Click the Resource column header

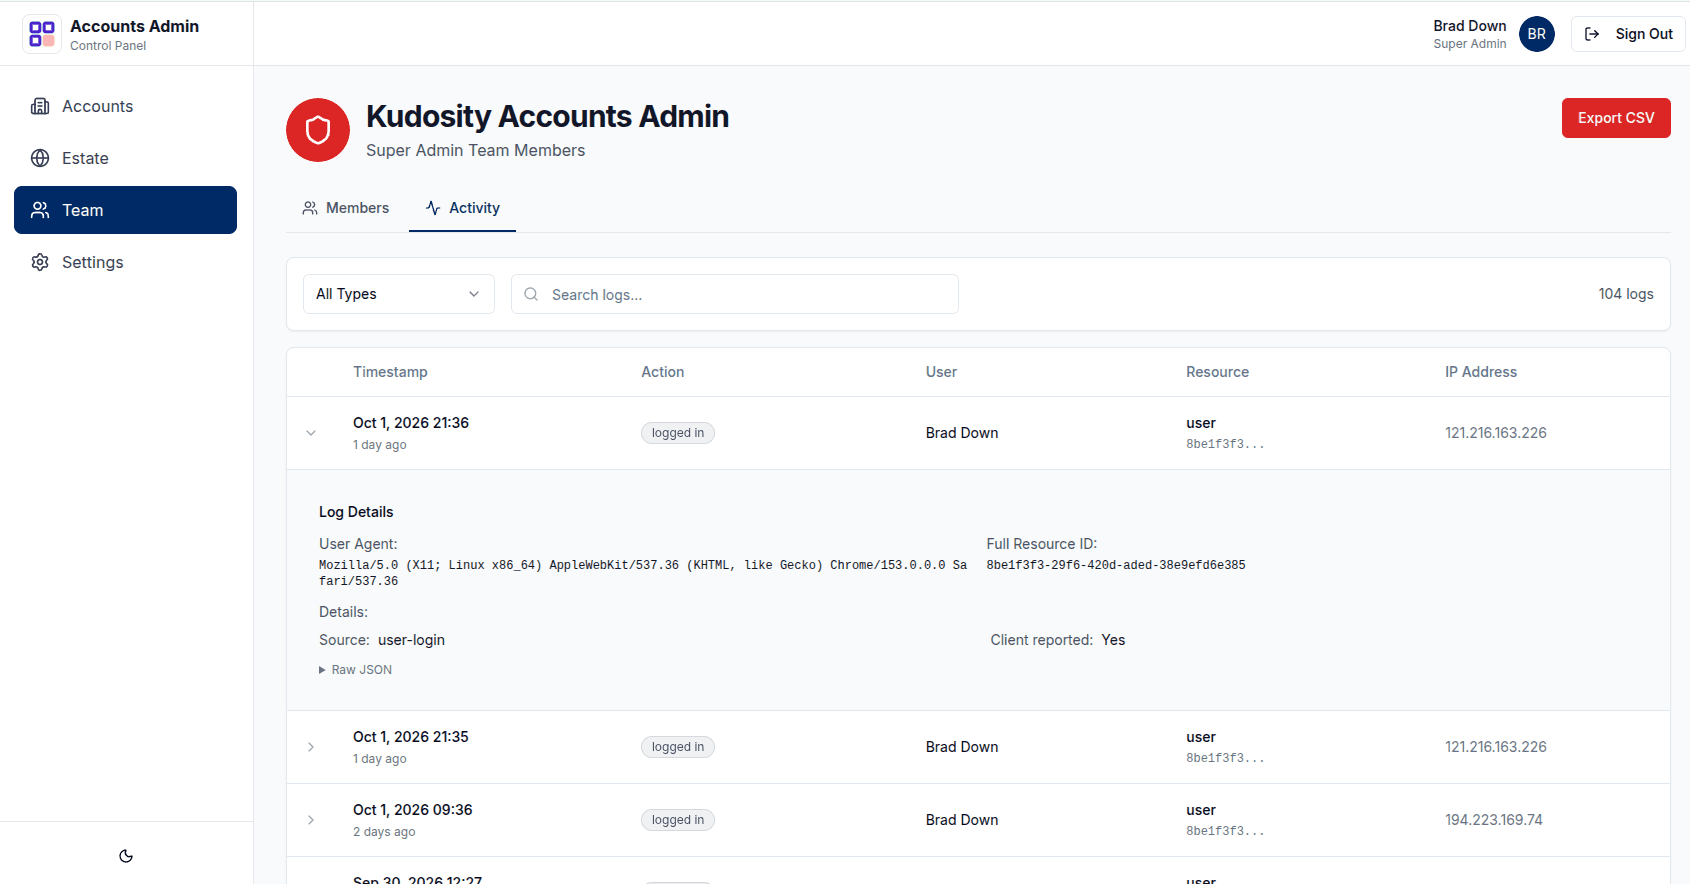click(1217, 372)
